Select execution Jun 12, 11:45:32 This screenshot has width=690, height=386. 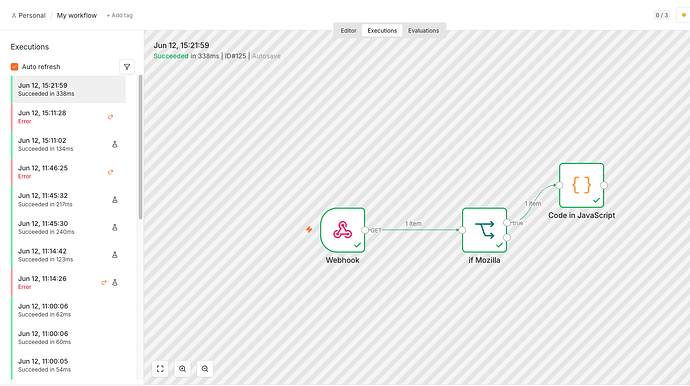pos(69,199)
